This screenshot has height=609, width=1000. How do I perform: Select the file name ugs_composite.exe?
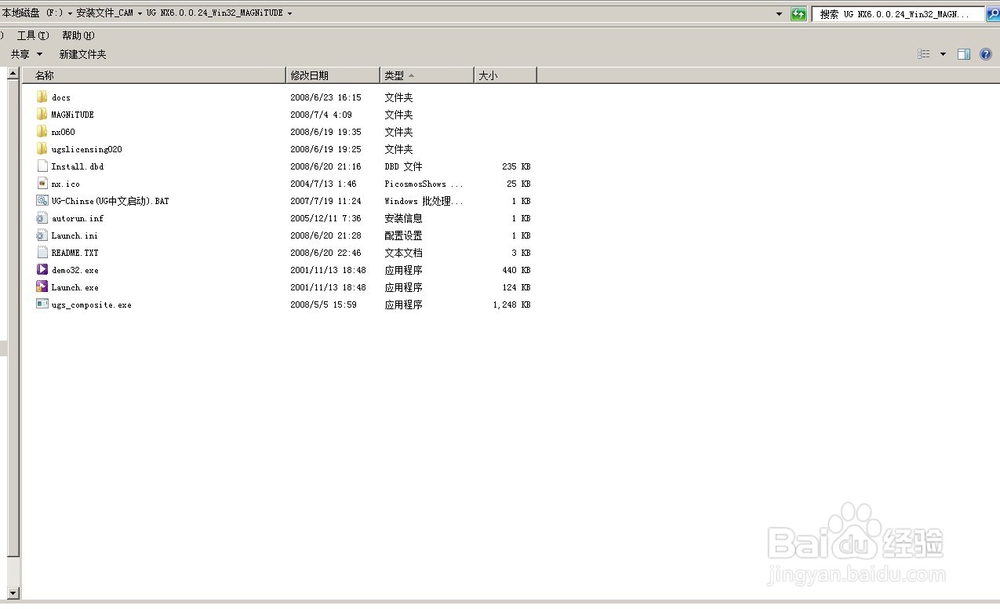tap(91, 305)
